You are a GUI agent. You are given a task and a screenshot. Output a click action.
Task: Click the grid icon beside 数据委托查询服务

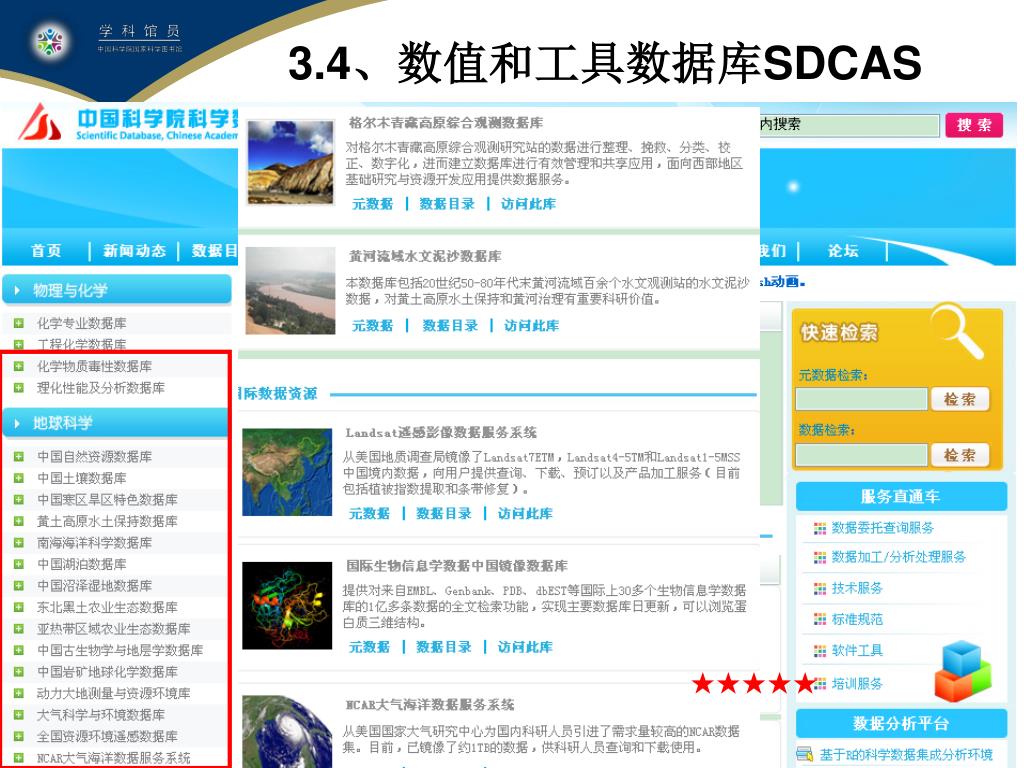point(820,528)
